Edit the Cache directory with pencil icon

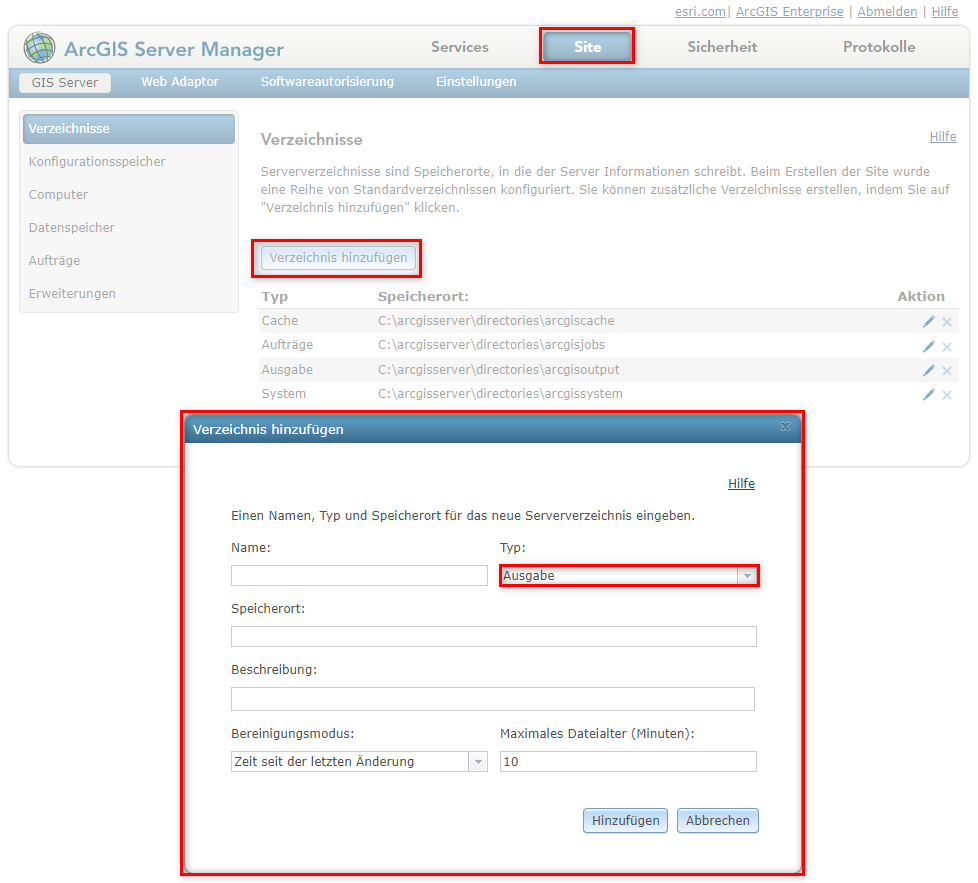pyautogui.click(x=929, y=321)
